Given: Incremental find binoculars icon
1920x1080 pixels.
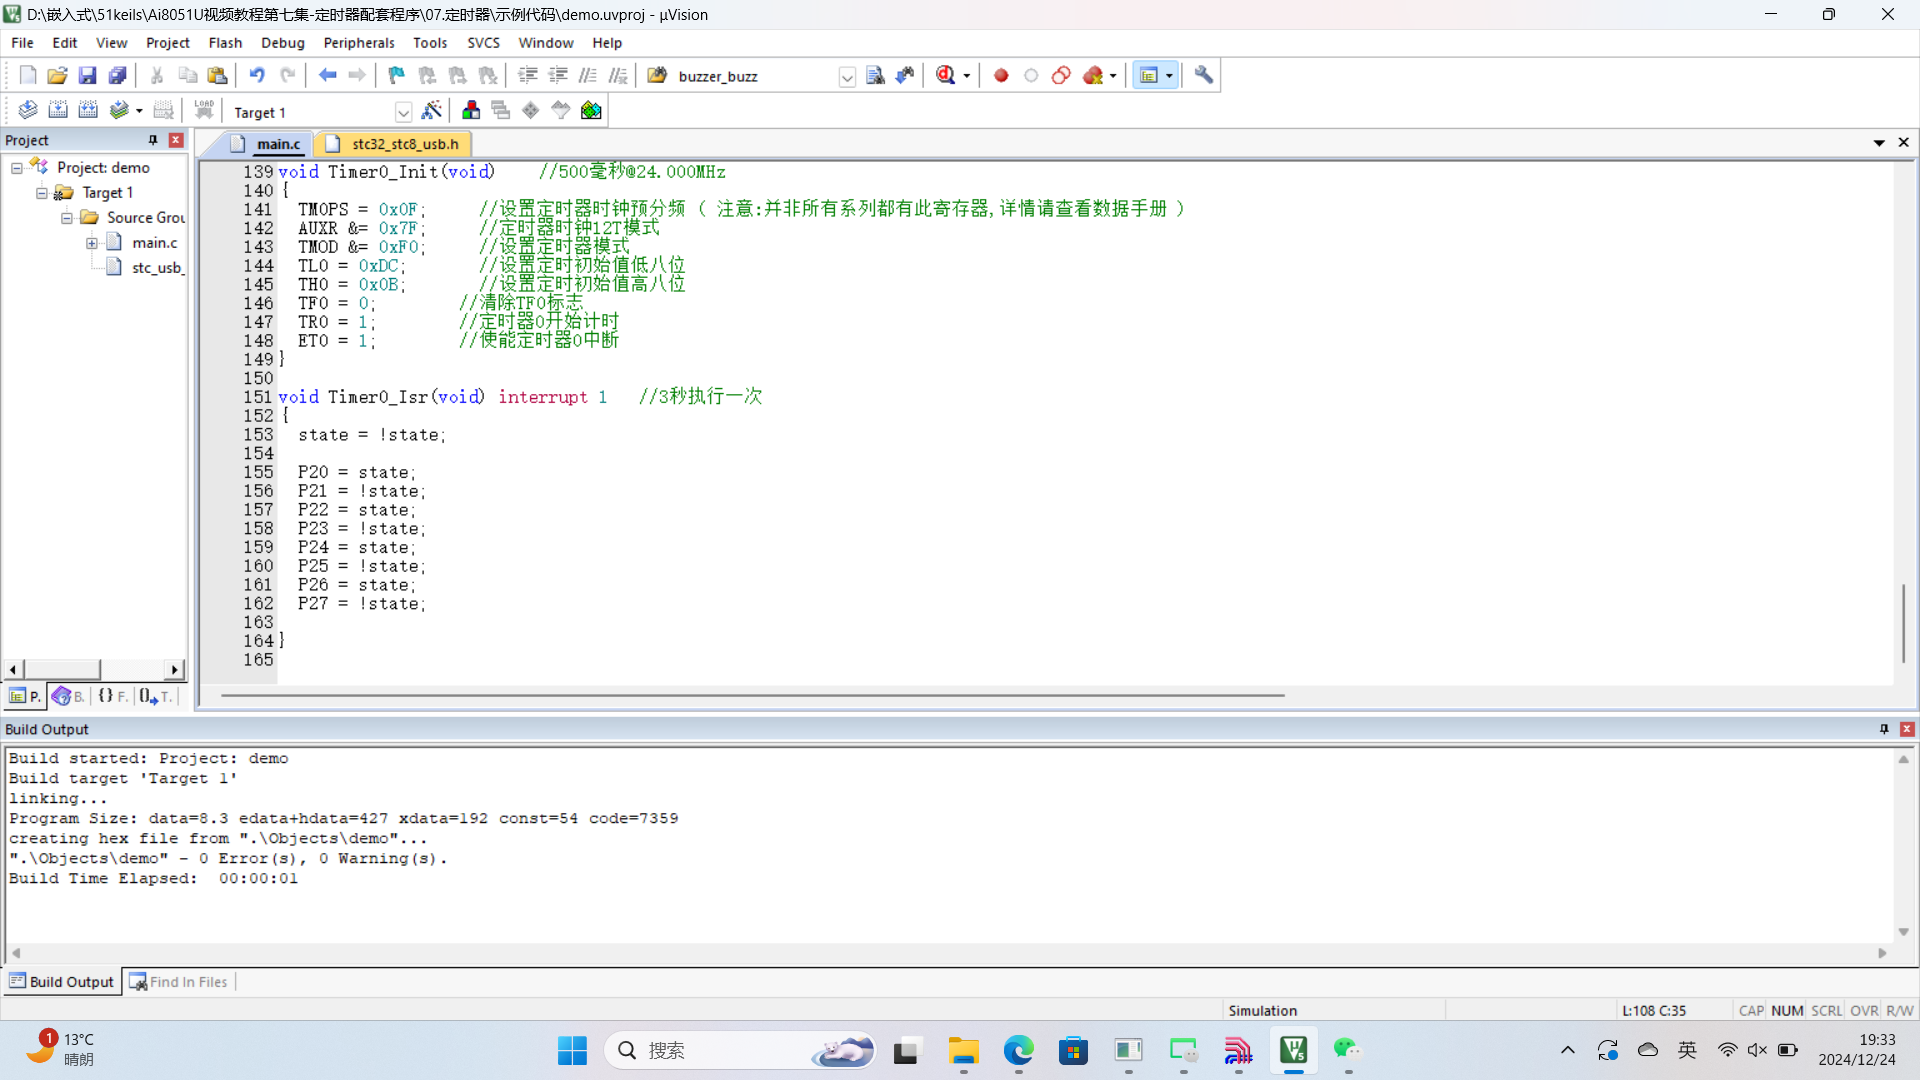Looking at the screenshot, I should [905, 75].
